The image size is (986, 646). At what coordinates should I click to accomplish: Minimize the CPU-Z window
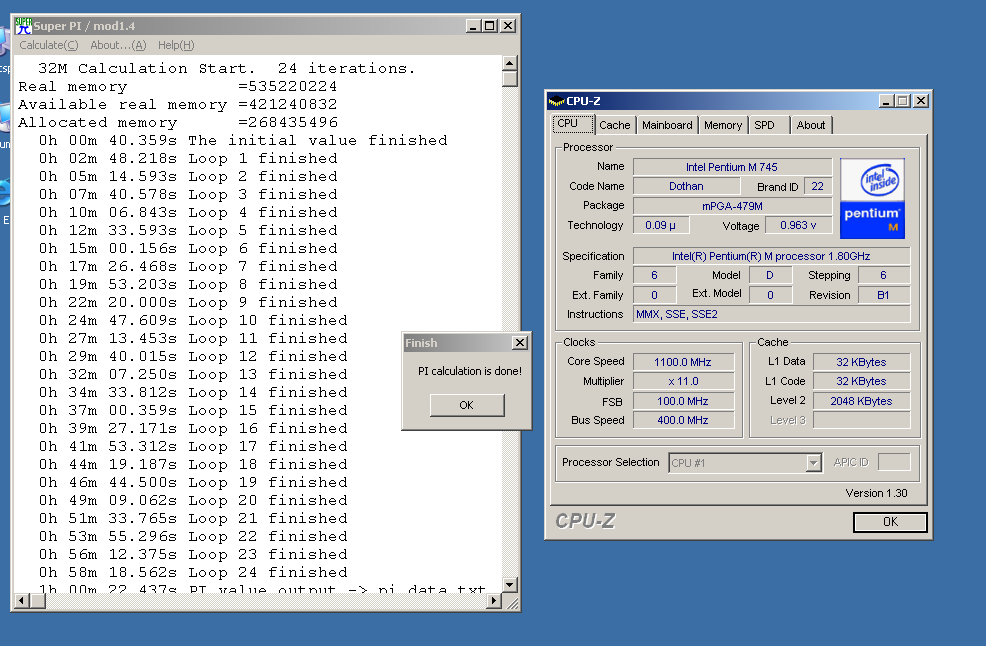point(886,101)
